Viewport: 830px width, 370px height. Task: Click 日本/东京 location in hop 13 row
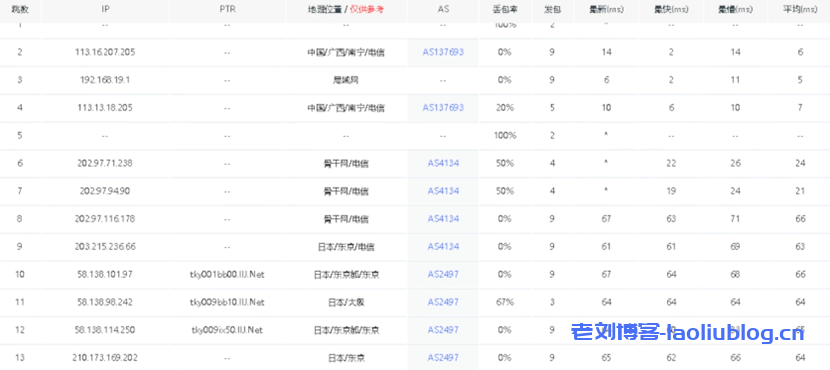click(x=346, y=357)
